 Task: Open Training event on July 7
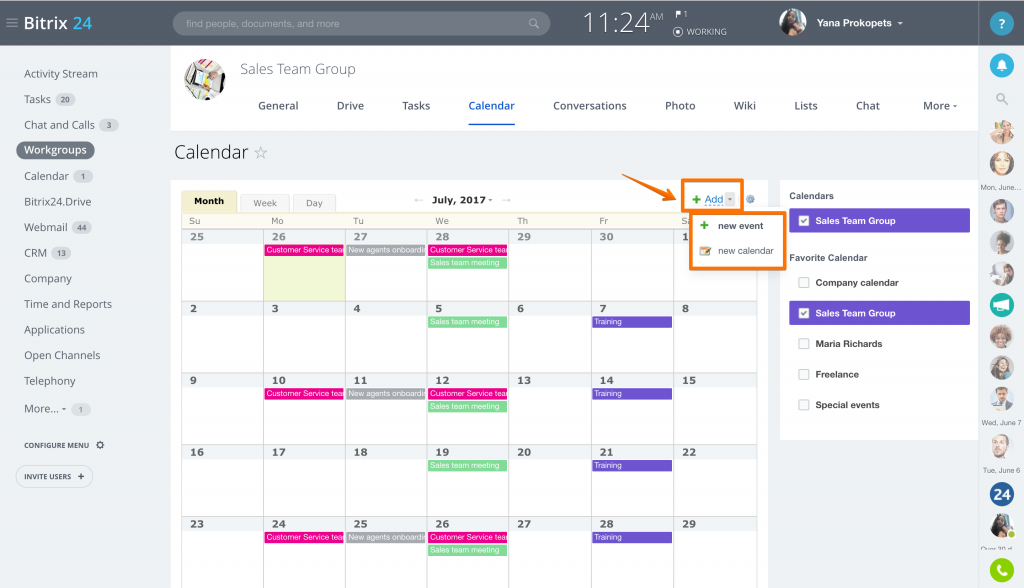click(632, 321)
